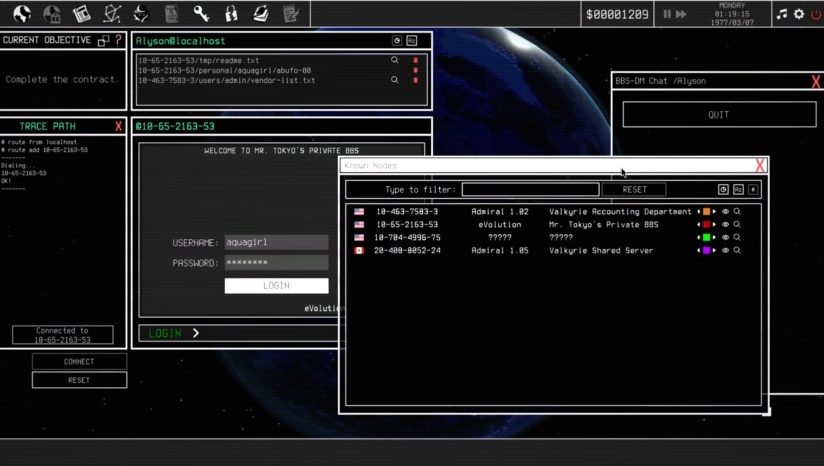Open the notepad icon in top toolbar
824x466 pixels.
coord(291,14)
